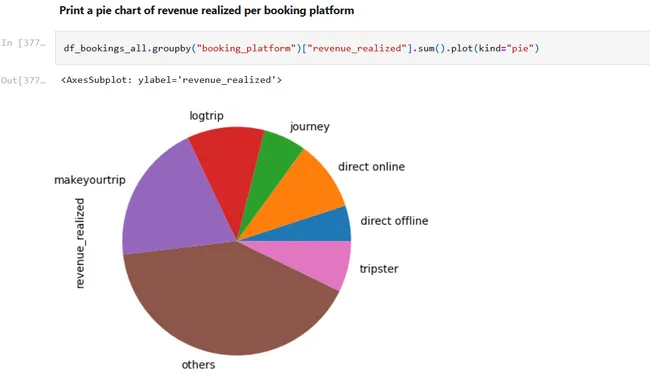Click the code cell input with groupby command

[352, 48]
